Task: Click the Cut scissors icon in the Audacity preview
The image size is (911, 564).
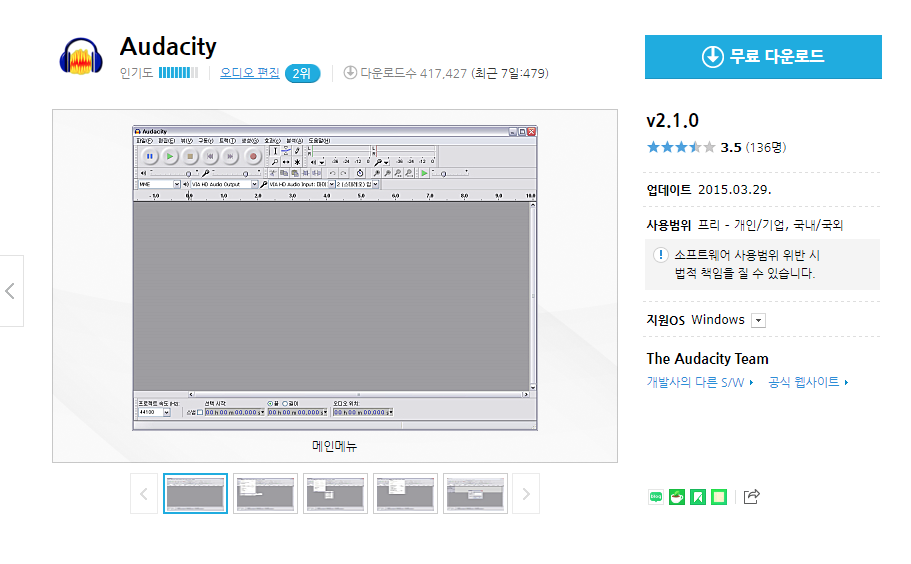Action: click(x=272, y=173)
